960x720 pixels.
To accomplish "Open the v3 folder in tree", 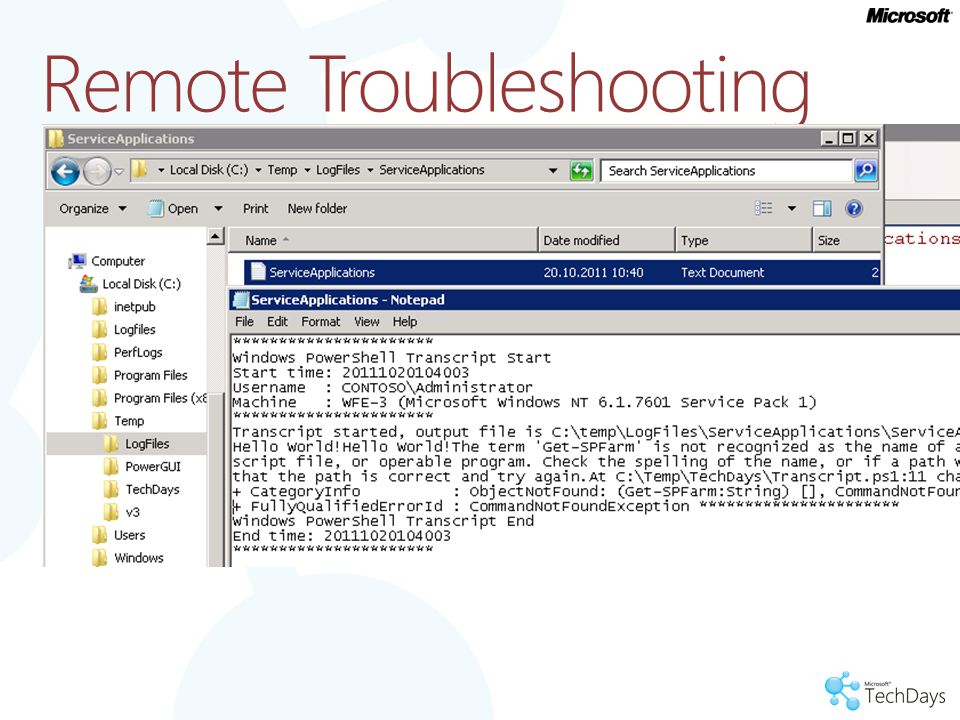I will click(122, 512).
